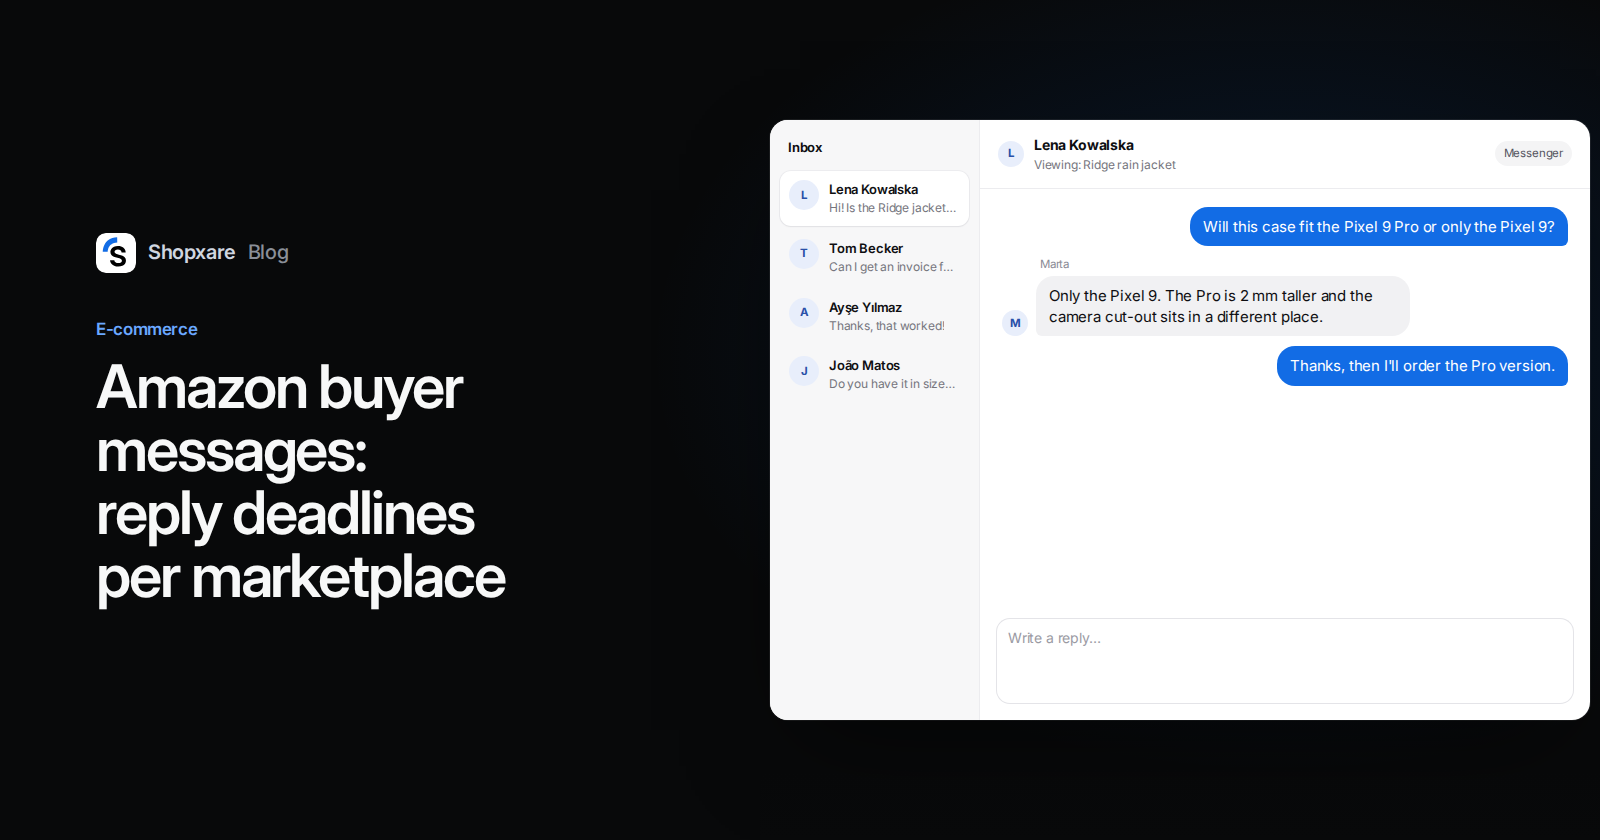The width and height of the screenshot is (1600, 840).
Task: Open Lena Kowalska's L avatar in inbox list
Action: [804, 195]
